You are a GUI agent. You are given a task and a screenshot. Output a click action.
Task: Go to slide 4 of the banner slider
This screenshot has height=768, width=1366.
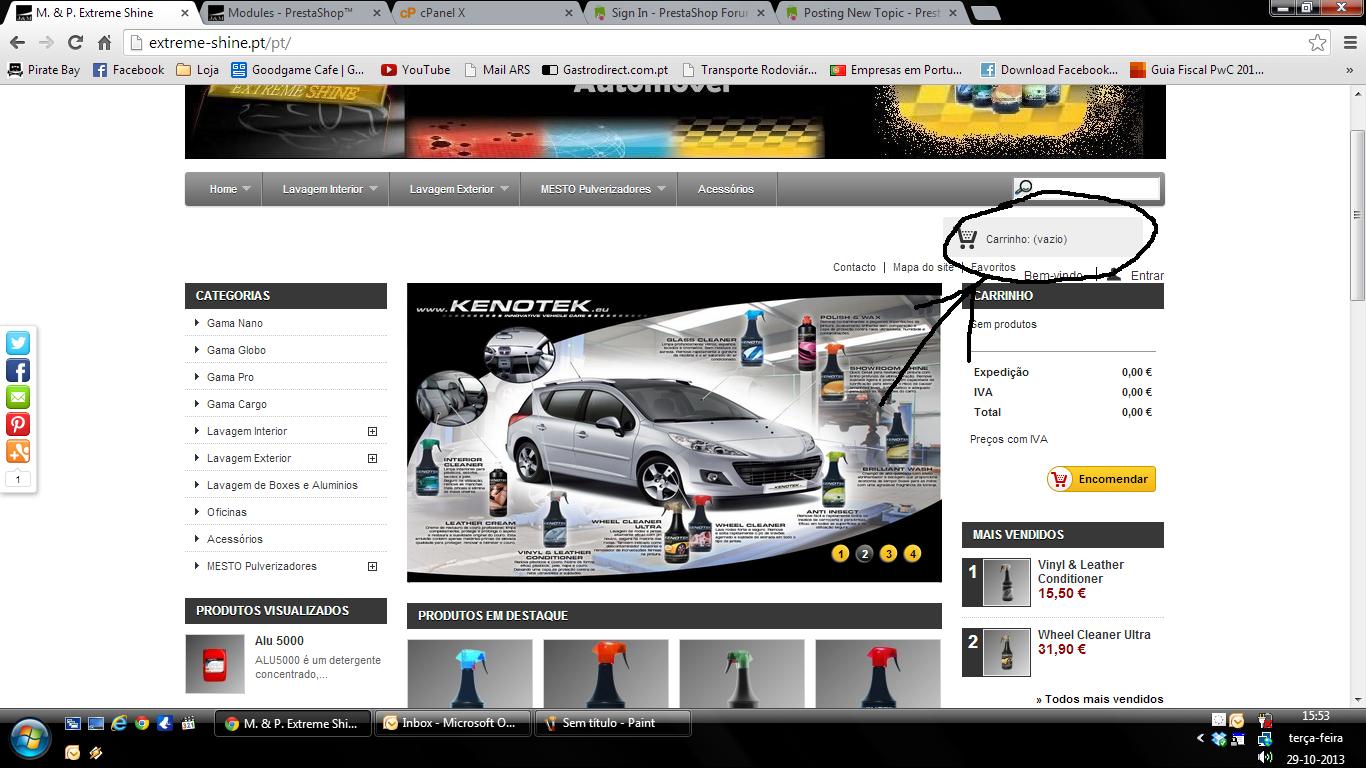(x=912, y=554)
